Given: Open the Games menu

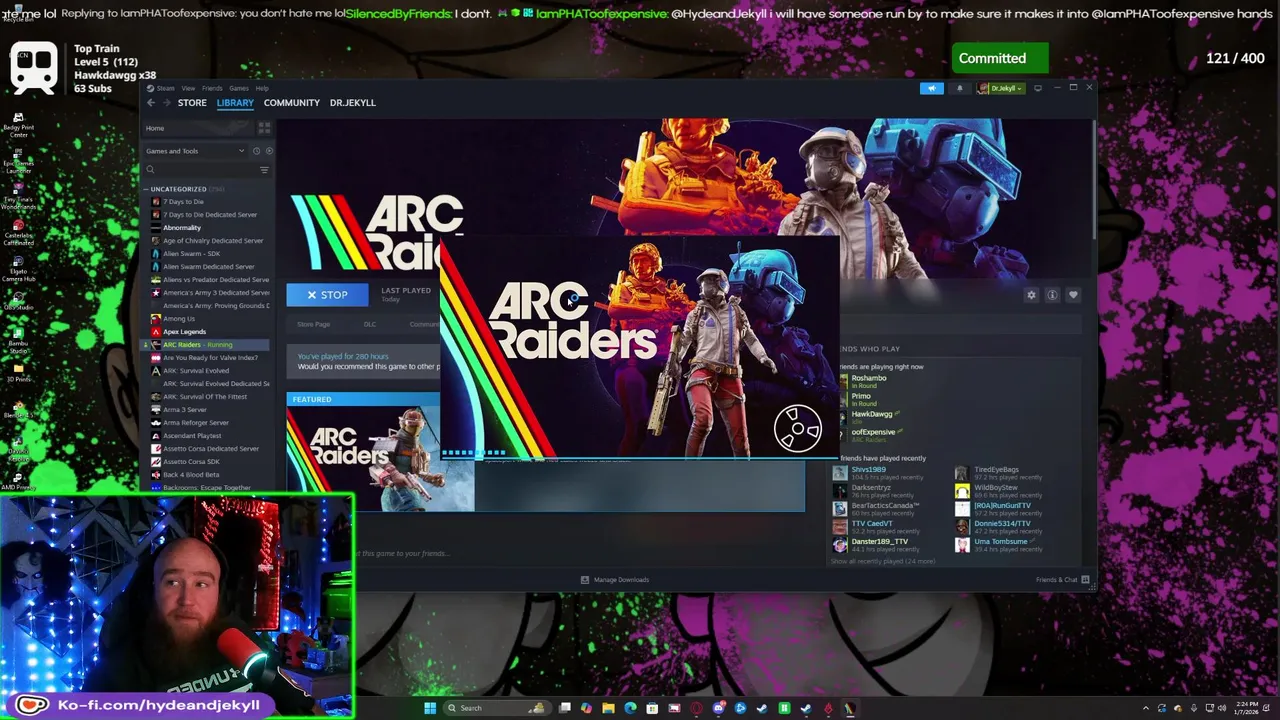Looking at the screenshot, I should (x=238, y=88).
